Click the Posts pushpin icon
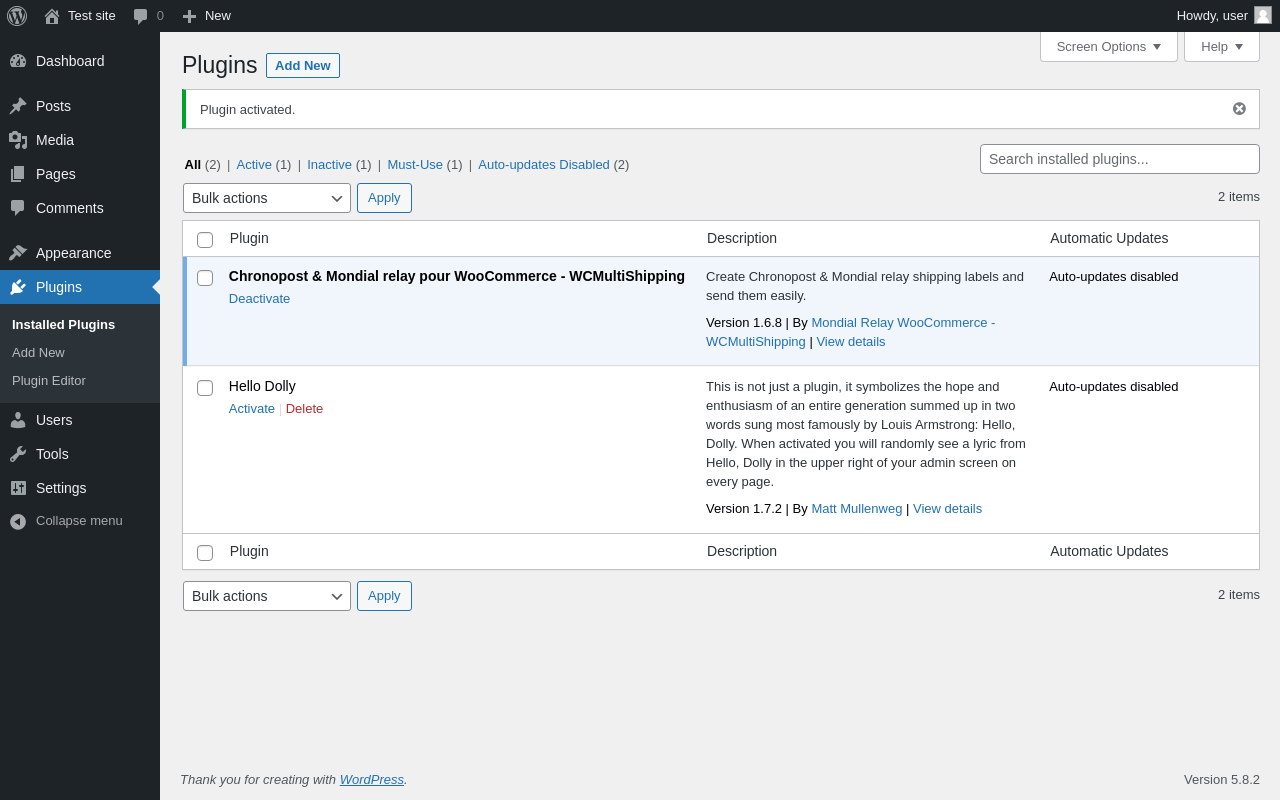 18,106
